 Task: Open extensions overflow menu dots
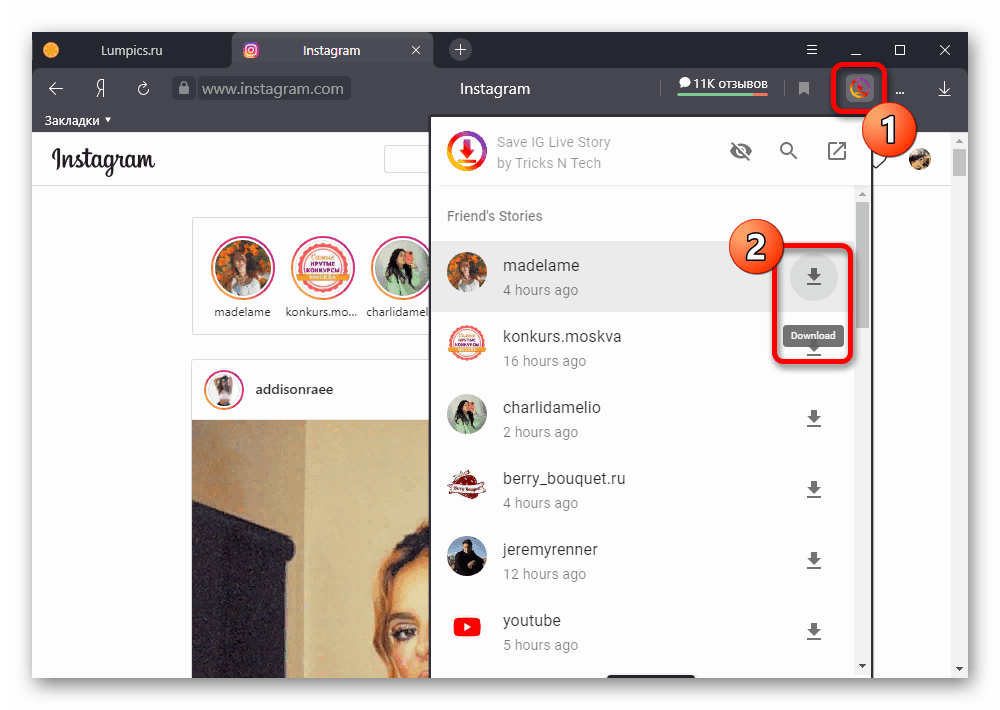coord(900,92)
